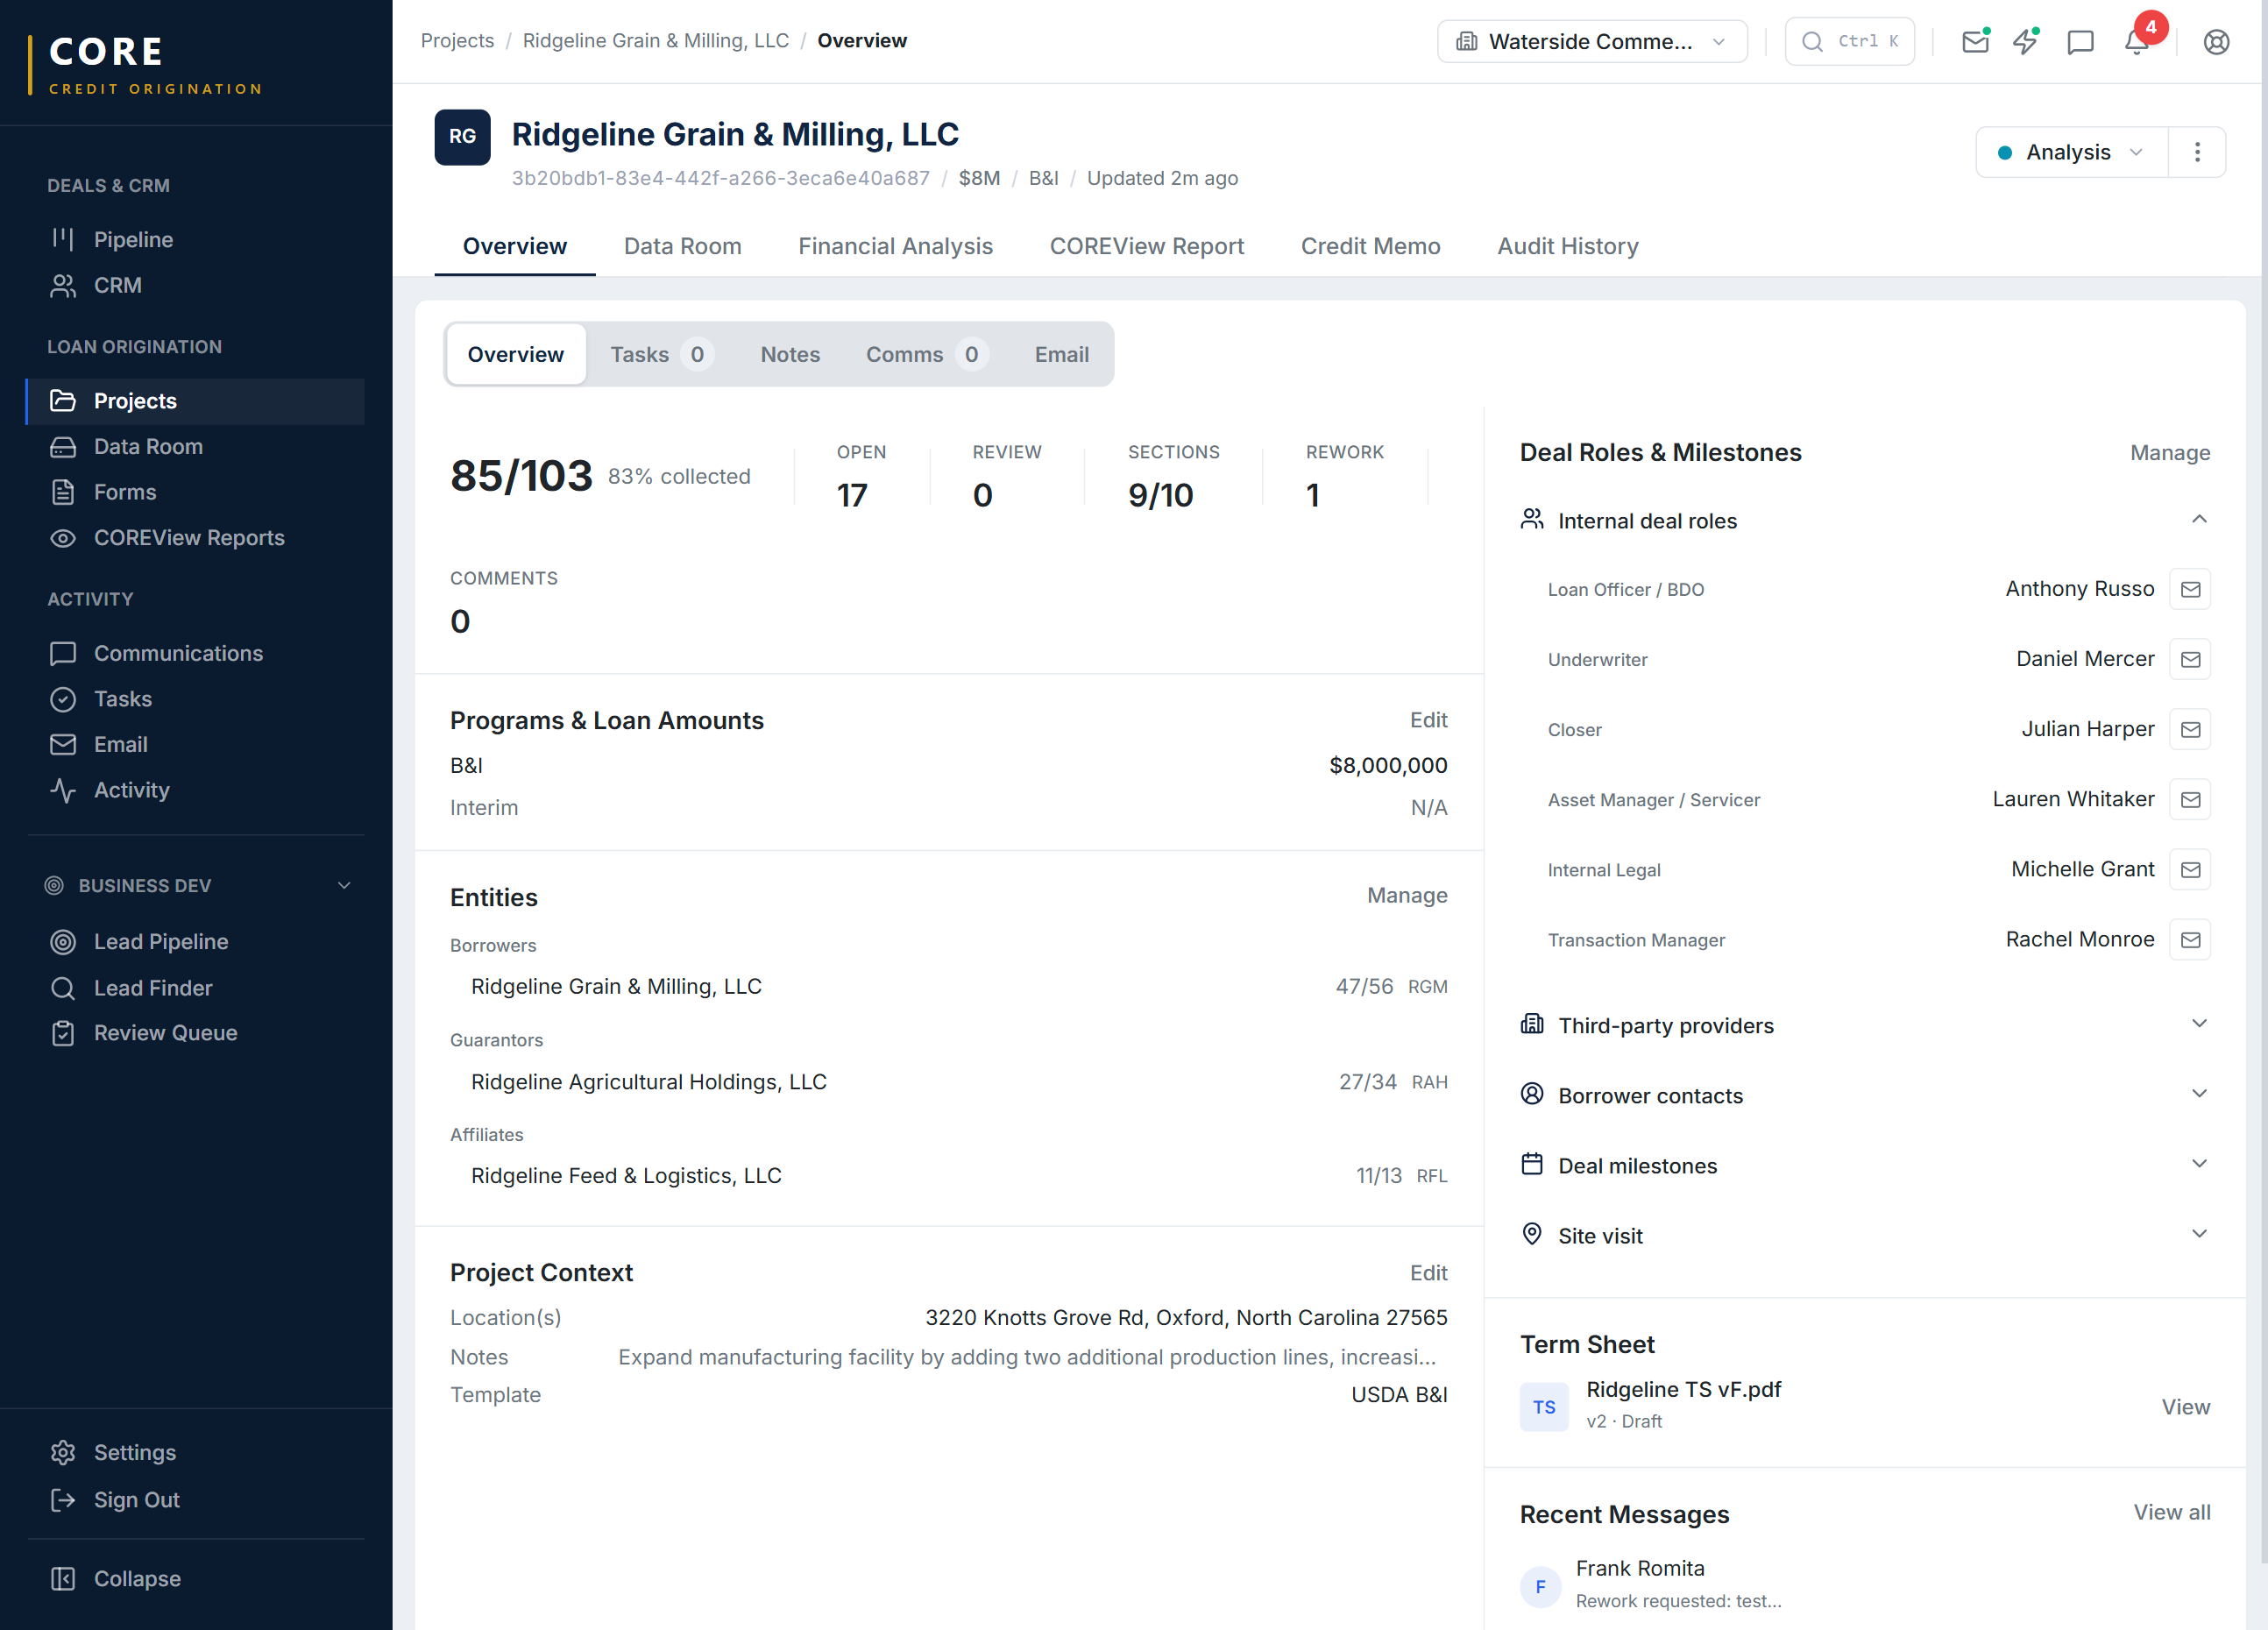Open the three-dot menu beside Analysis
The image size is (2268, 1630).
point(2197,152)
